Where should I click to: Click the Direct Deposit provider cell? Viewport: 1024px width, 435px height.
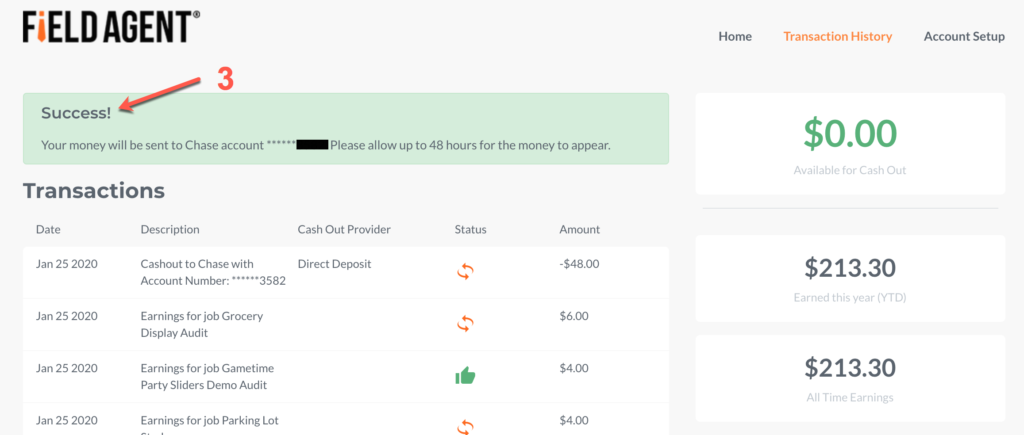click(334, 264)
